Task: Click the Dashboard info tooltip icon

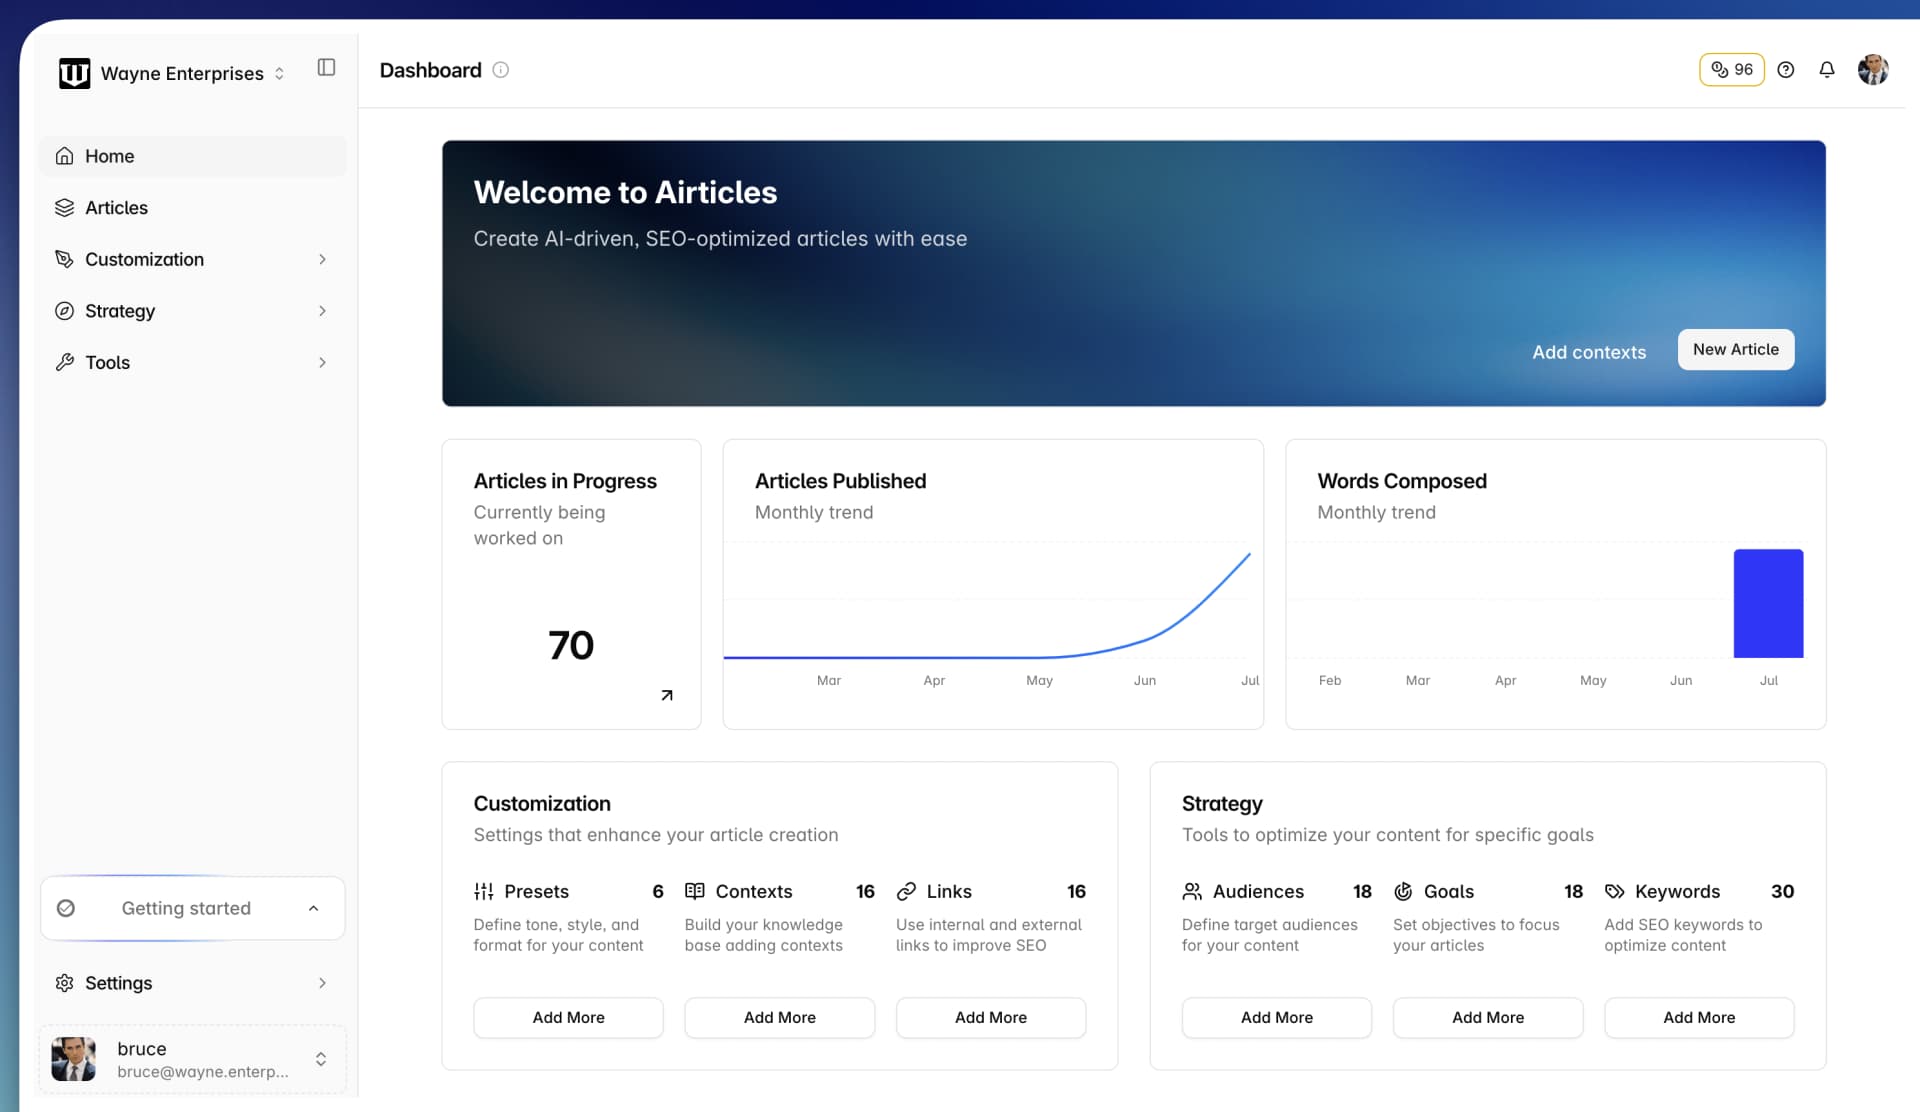Action: point(500,70)
